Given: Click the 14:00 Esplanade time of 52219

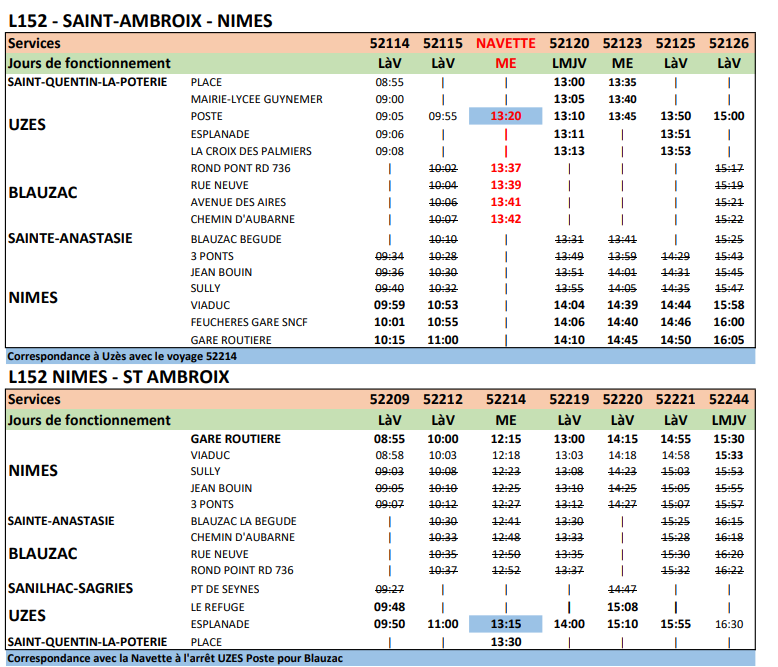Looking at the screenshot, I should (x=569, y=624).
